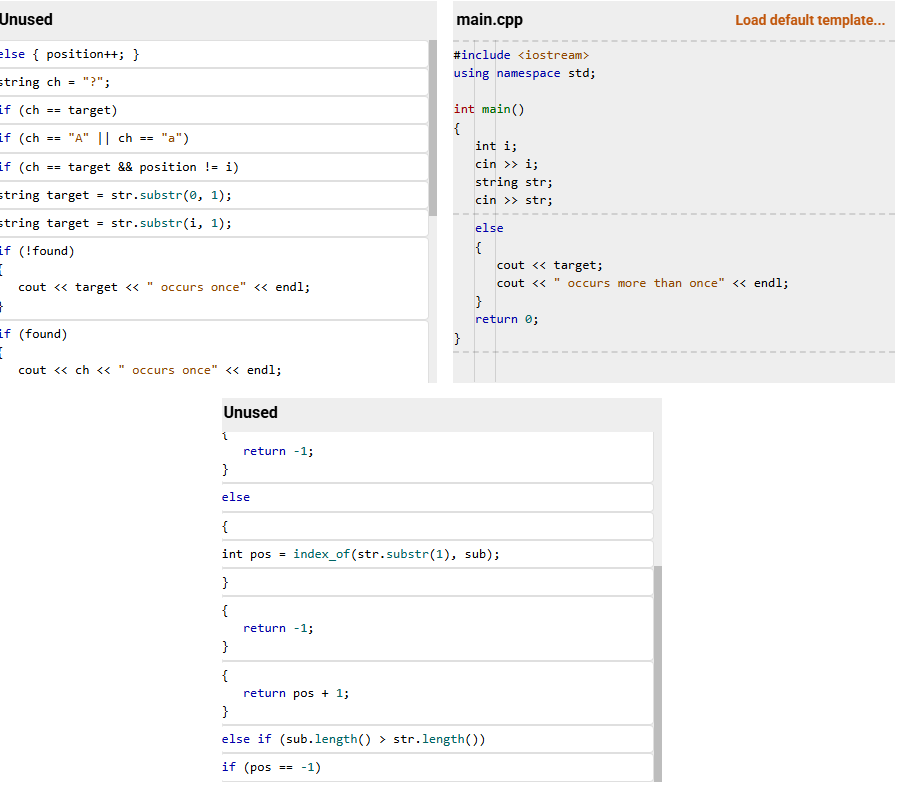Select the 'else' block in bottom Unused panel
The image size is (922, 787).
(x=437, y=498)
